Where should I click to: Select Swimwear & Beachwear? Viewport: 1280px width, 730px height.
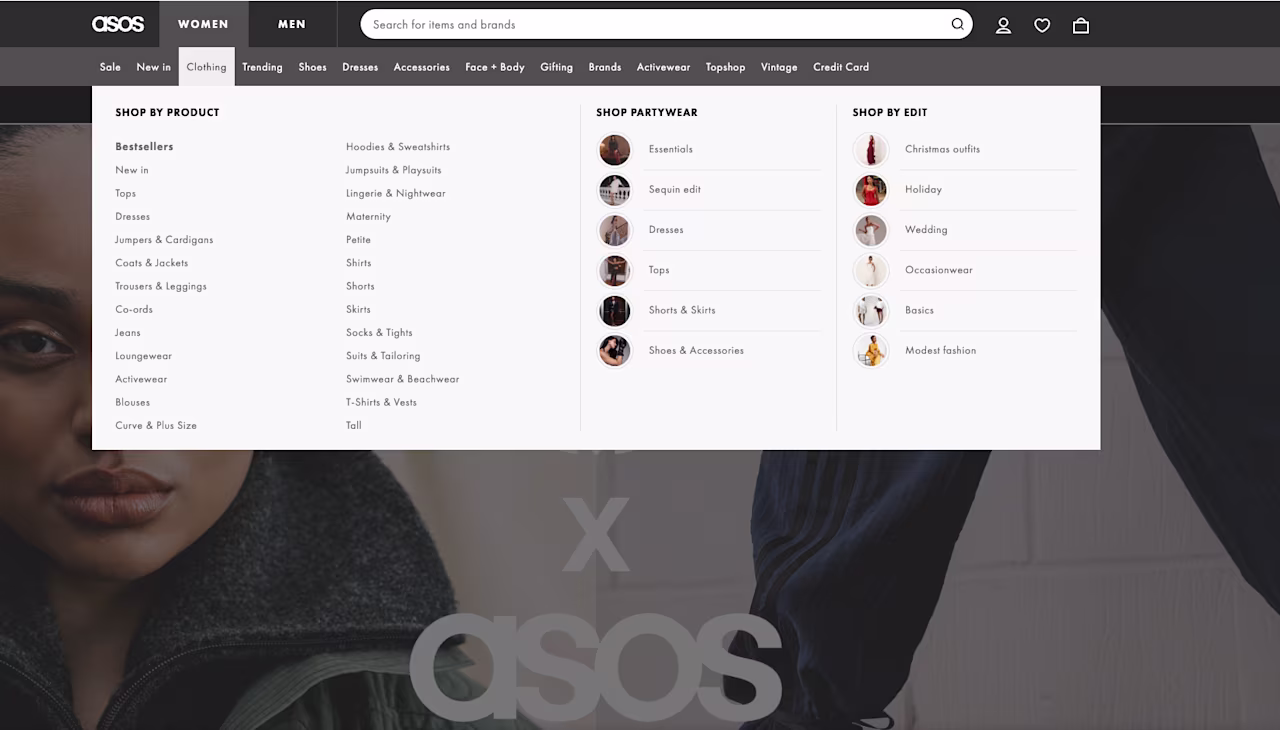(403, 379)
